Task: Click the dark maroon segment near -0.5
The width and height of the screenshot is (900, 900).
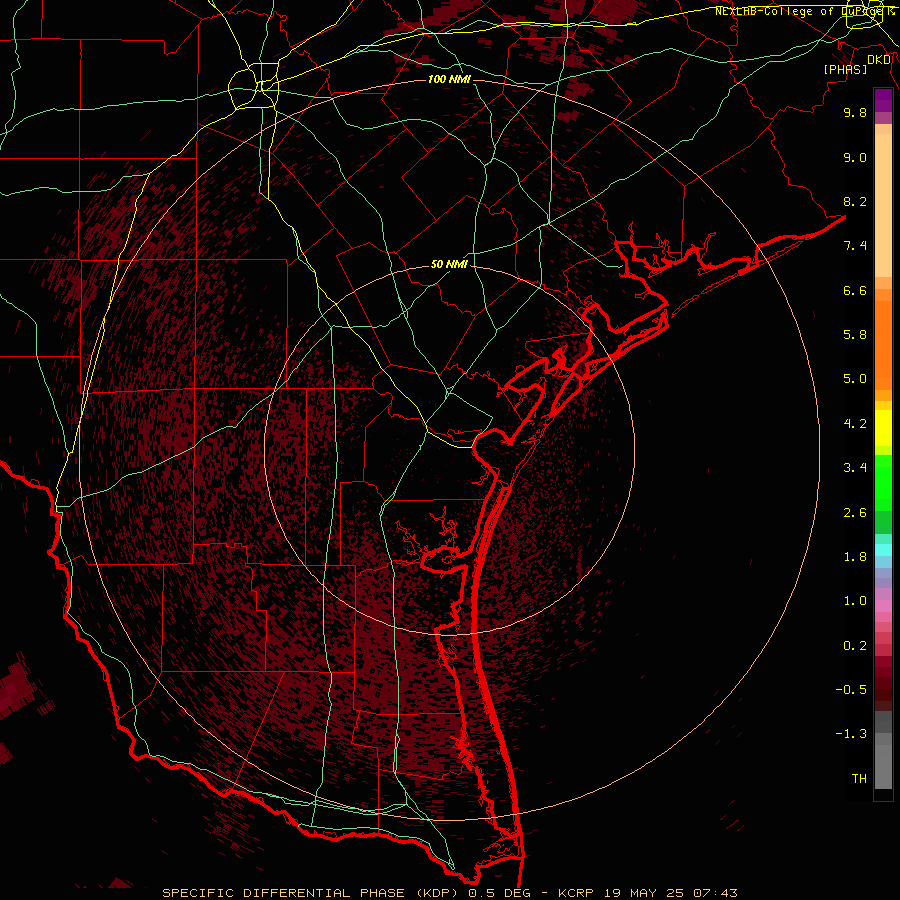Action: click(x=883, y=689)
